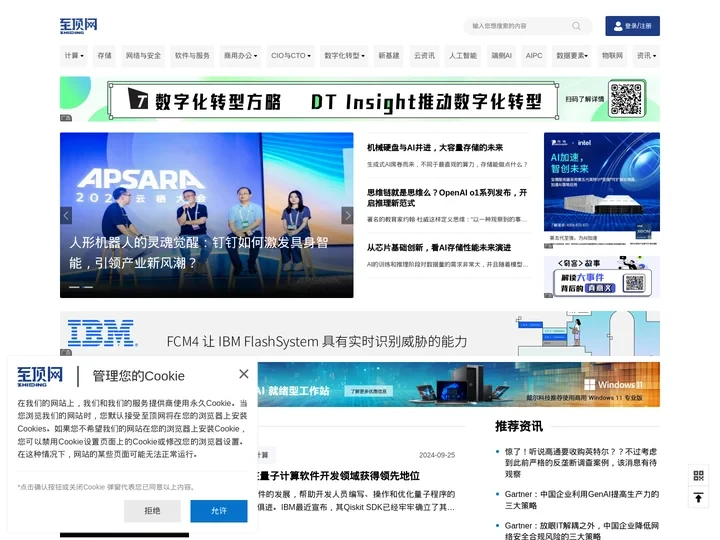
Task: Expand the 商用办公 dropdown menu
Action: point(240,56)
